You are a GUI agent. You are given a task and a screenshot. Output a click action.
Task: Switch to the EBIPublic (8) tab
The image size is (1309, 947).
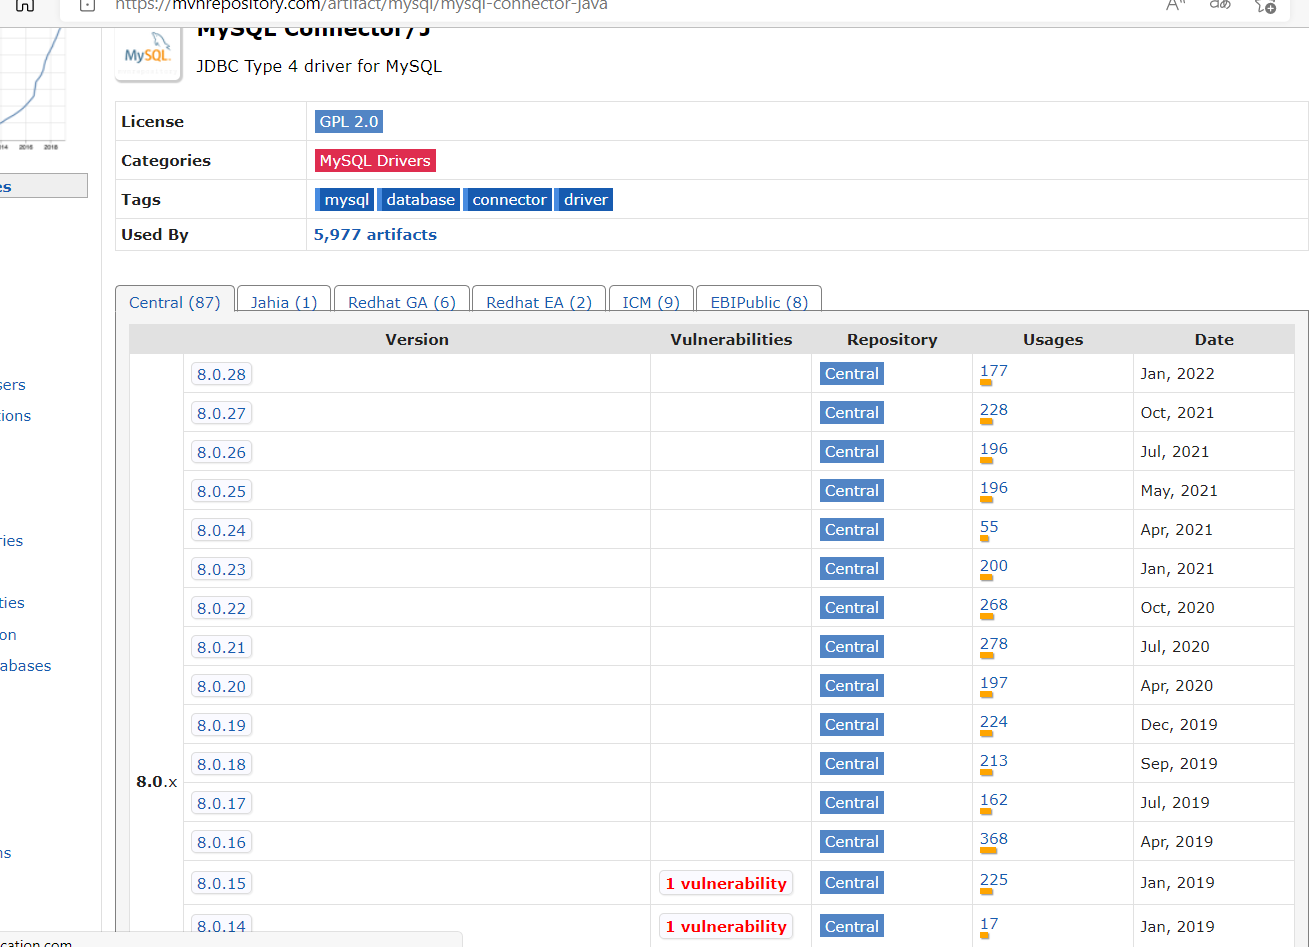point(759,302)
